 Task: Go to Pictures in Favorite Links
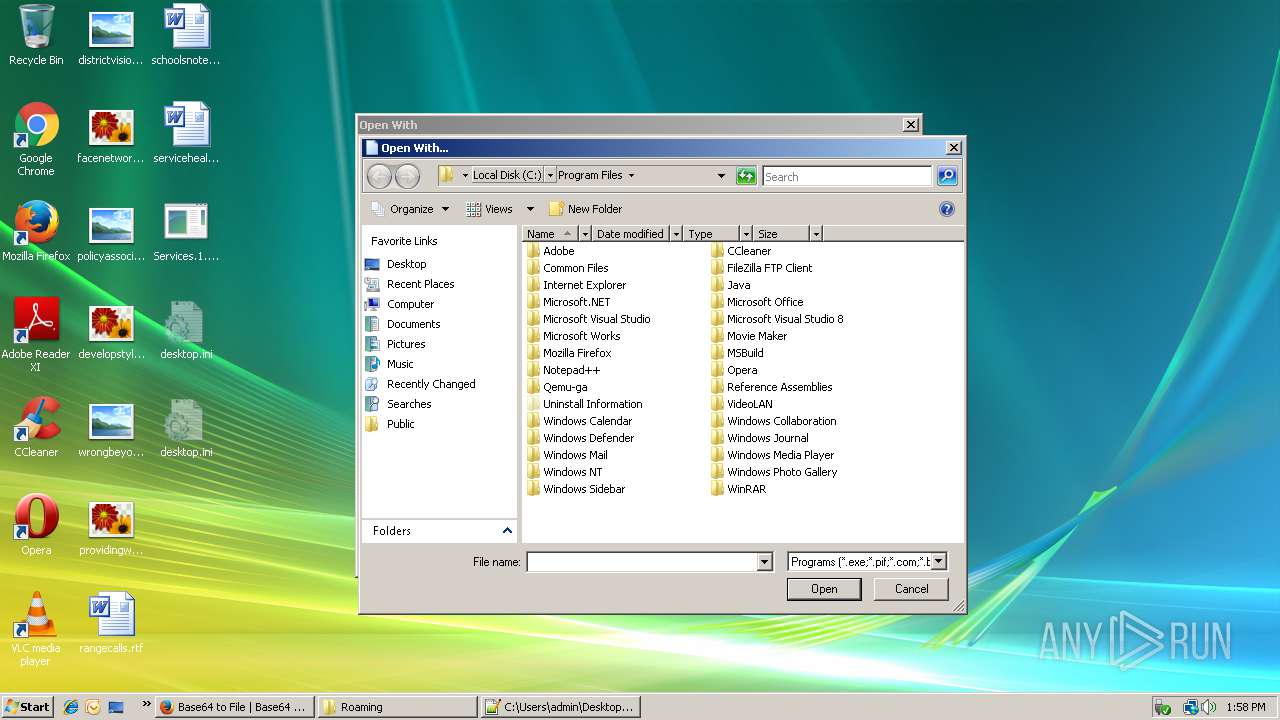(396, 344)
